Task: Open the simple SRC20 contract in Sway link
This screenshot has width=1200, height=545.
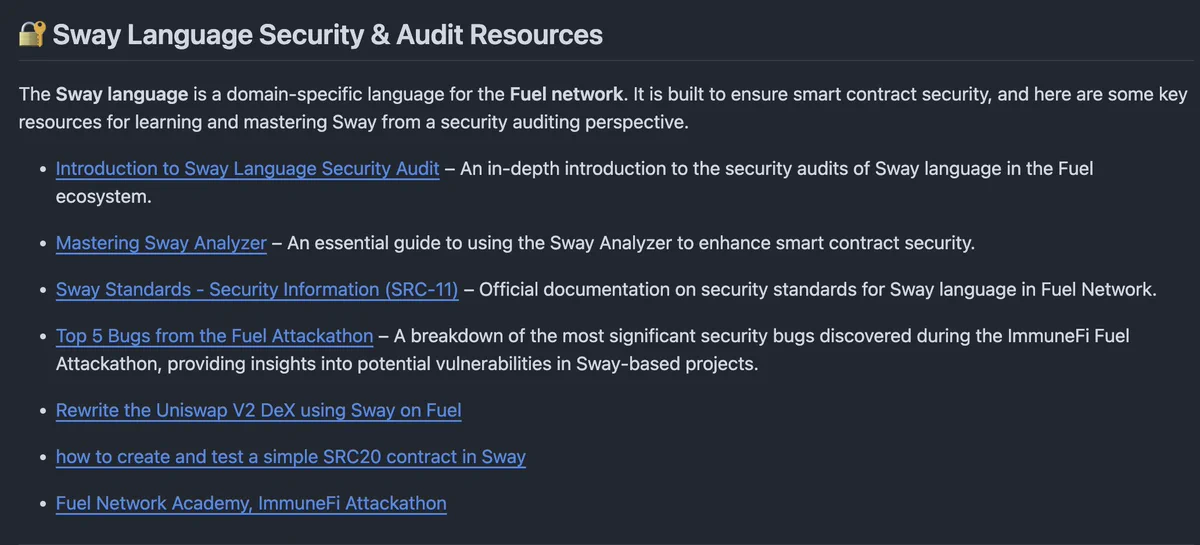Action: pos(290,457)
